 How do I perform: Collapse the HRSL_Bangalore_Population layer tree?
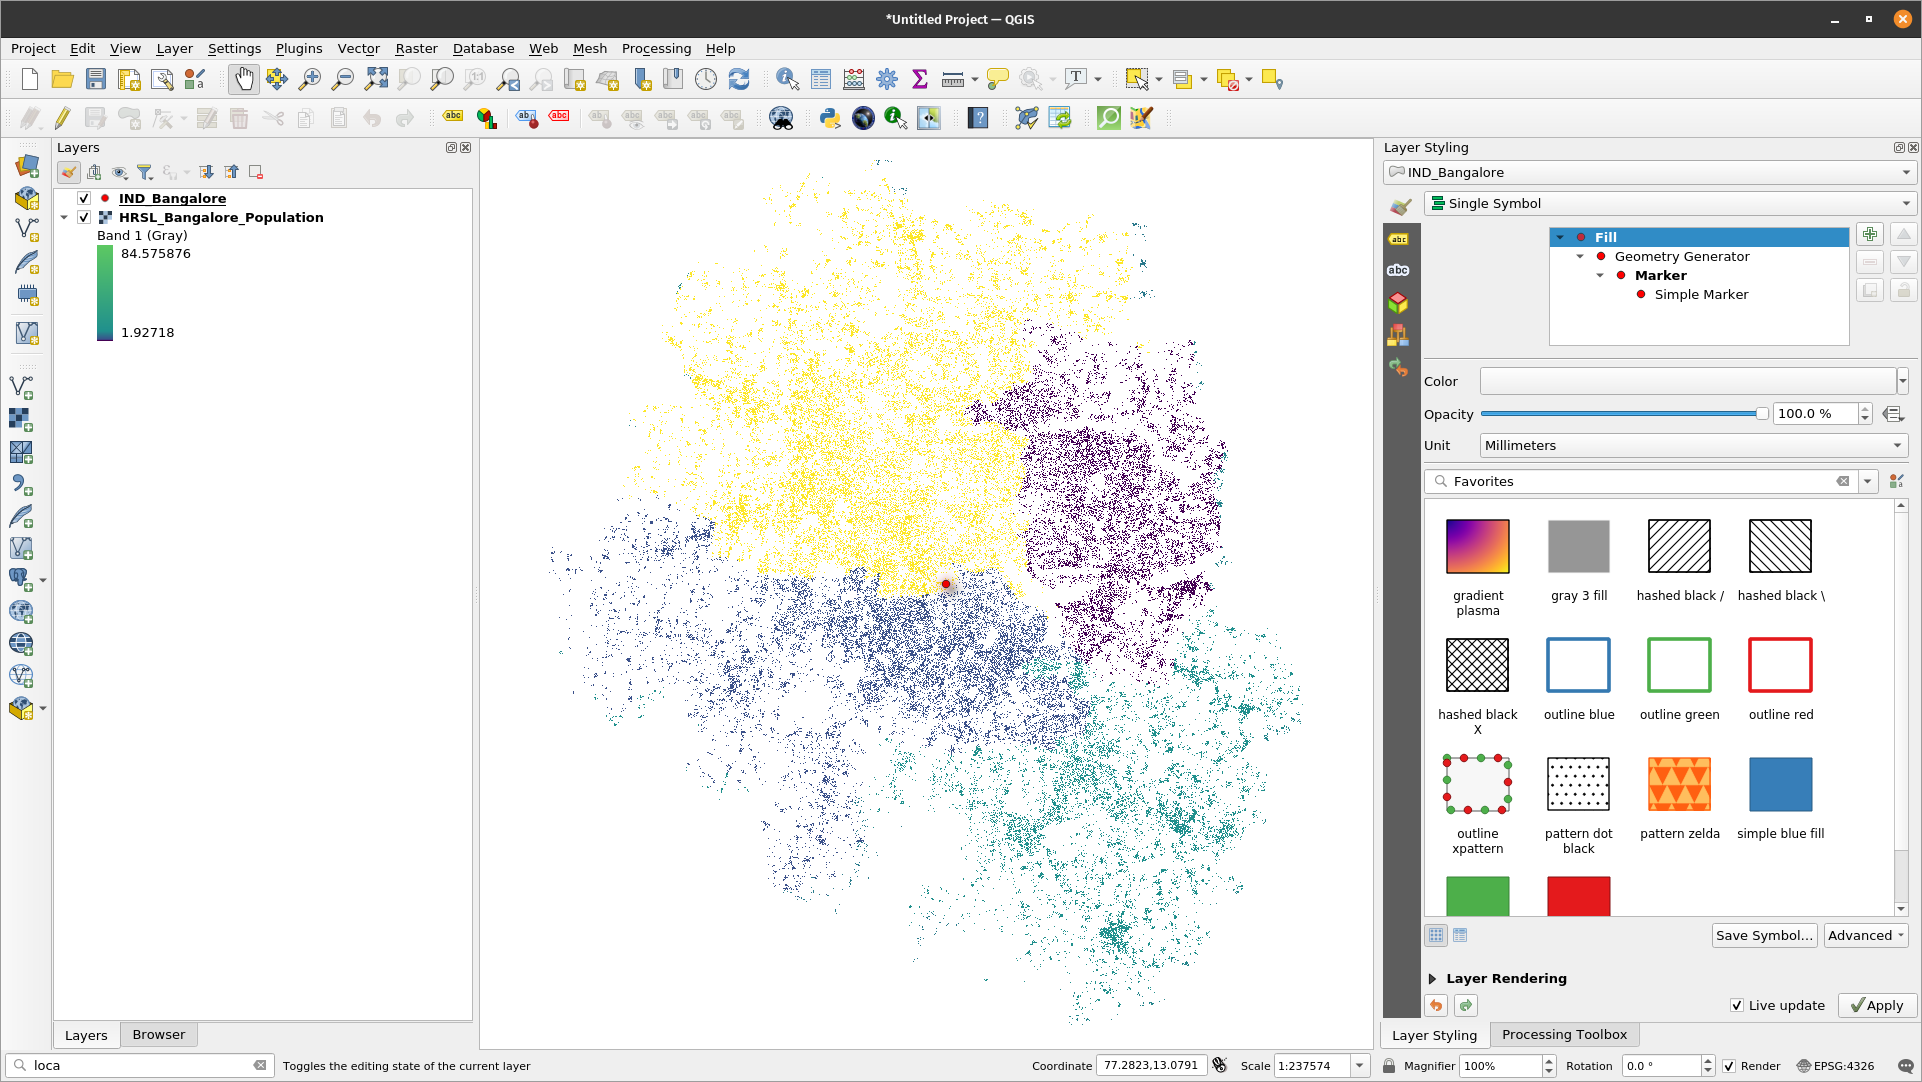pos(64,217)
